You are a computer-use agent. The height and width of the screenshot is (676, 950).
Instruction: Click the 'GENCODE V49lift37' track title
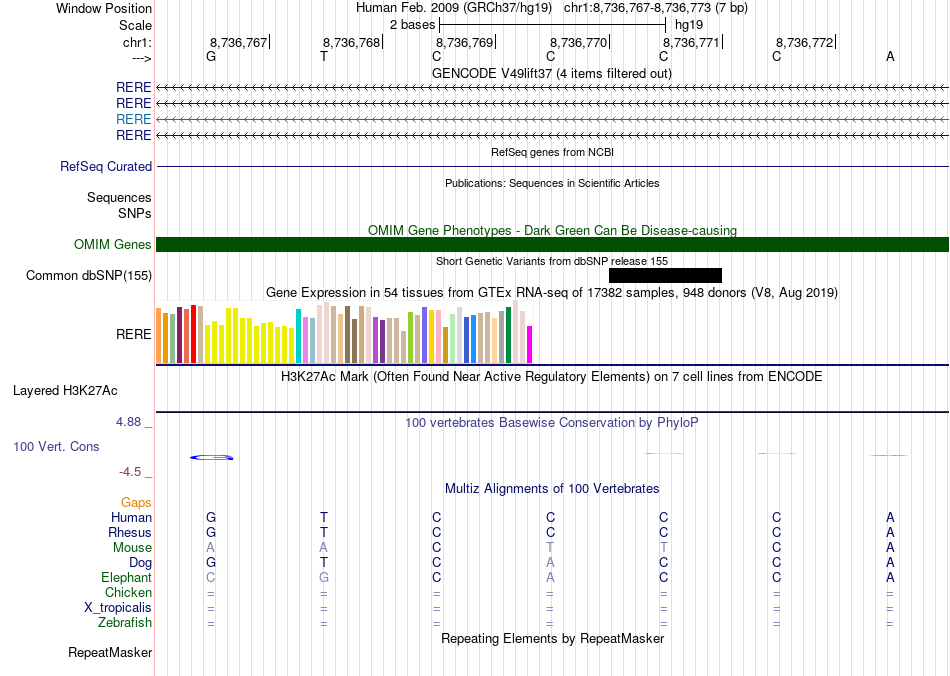552,74
